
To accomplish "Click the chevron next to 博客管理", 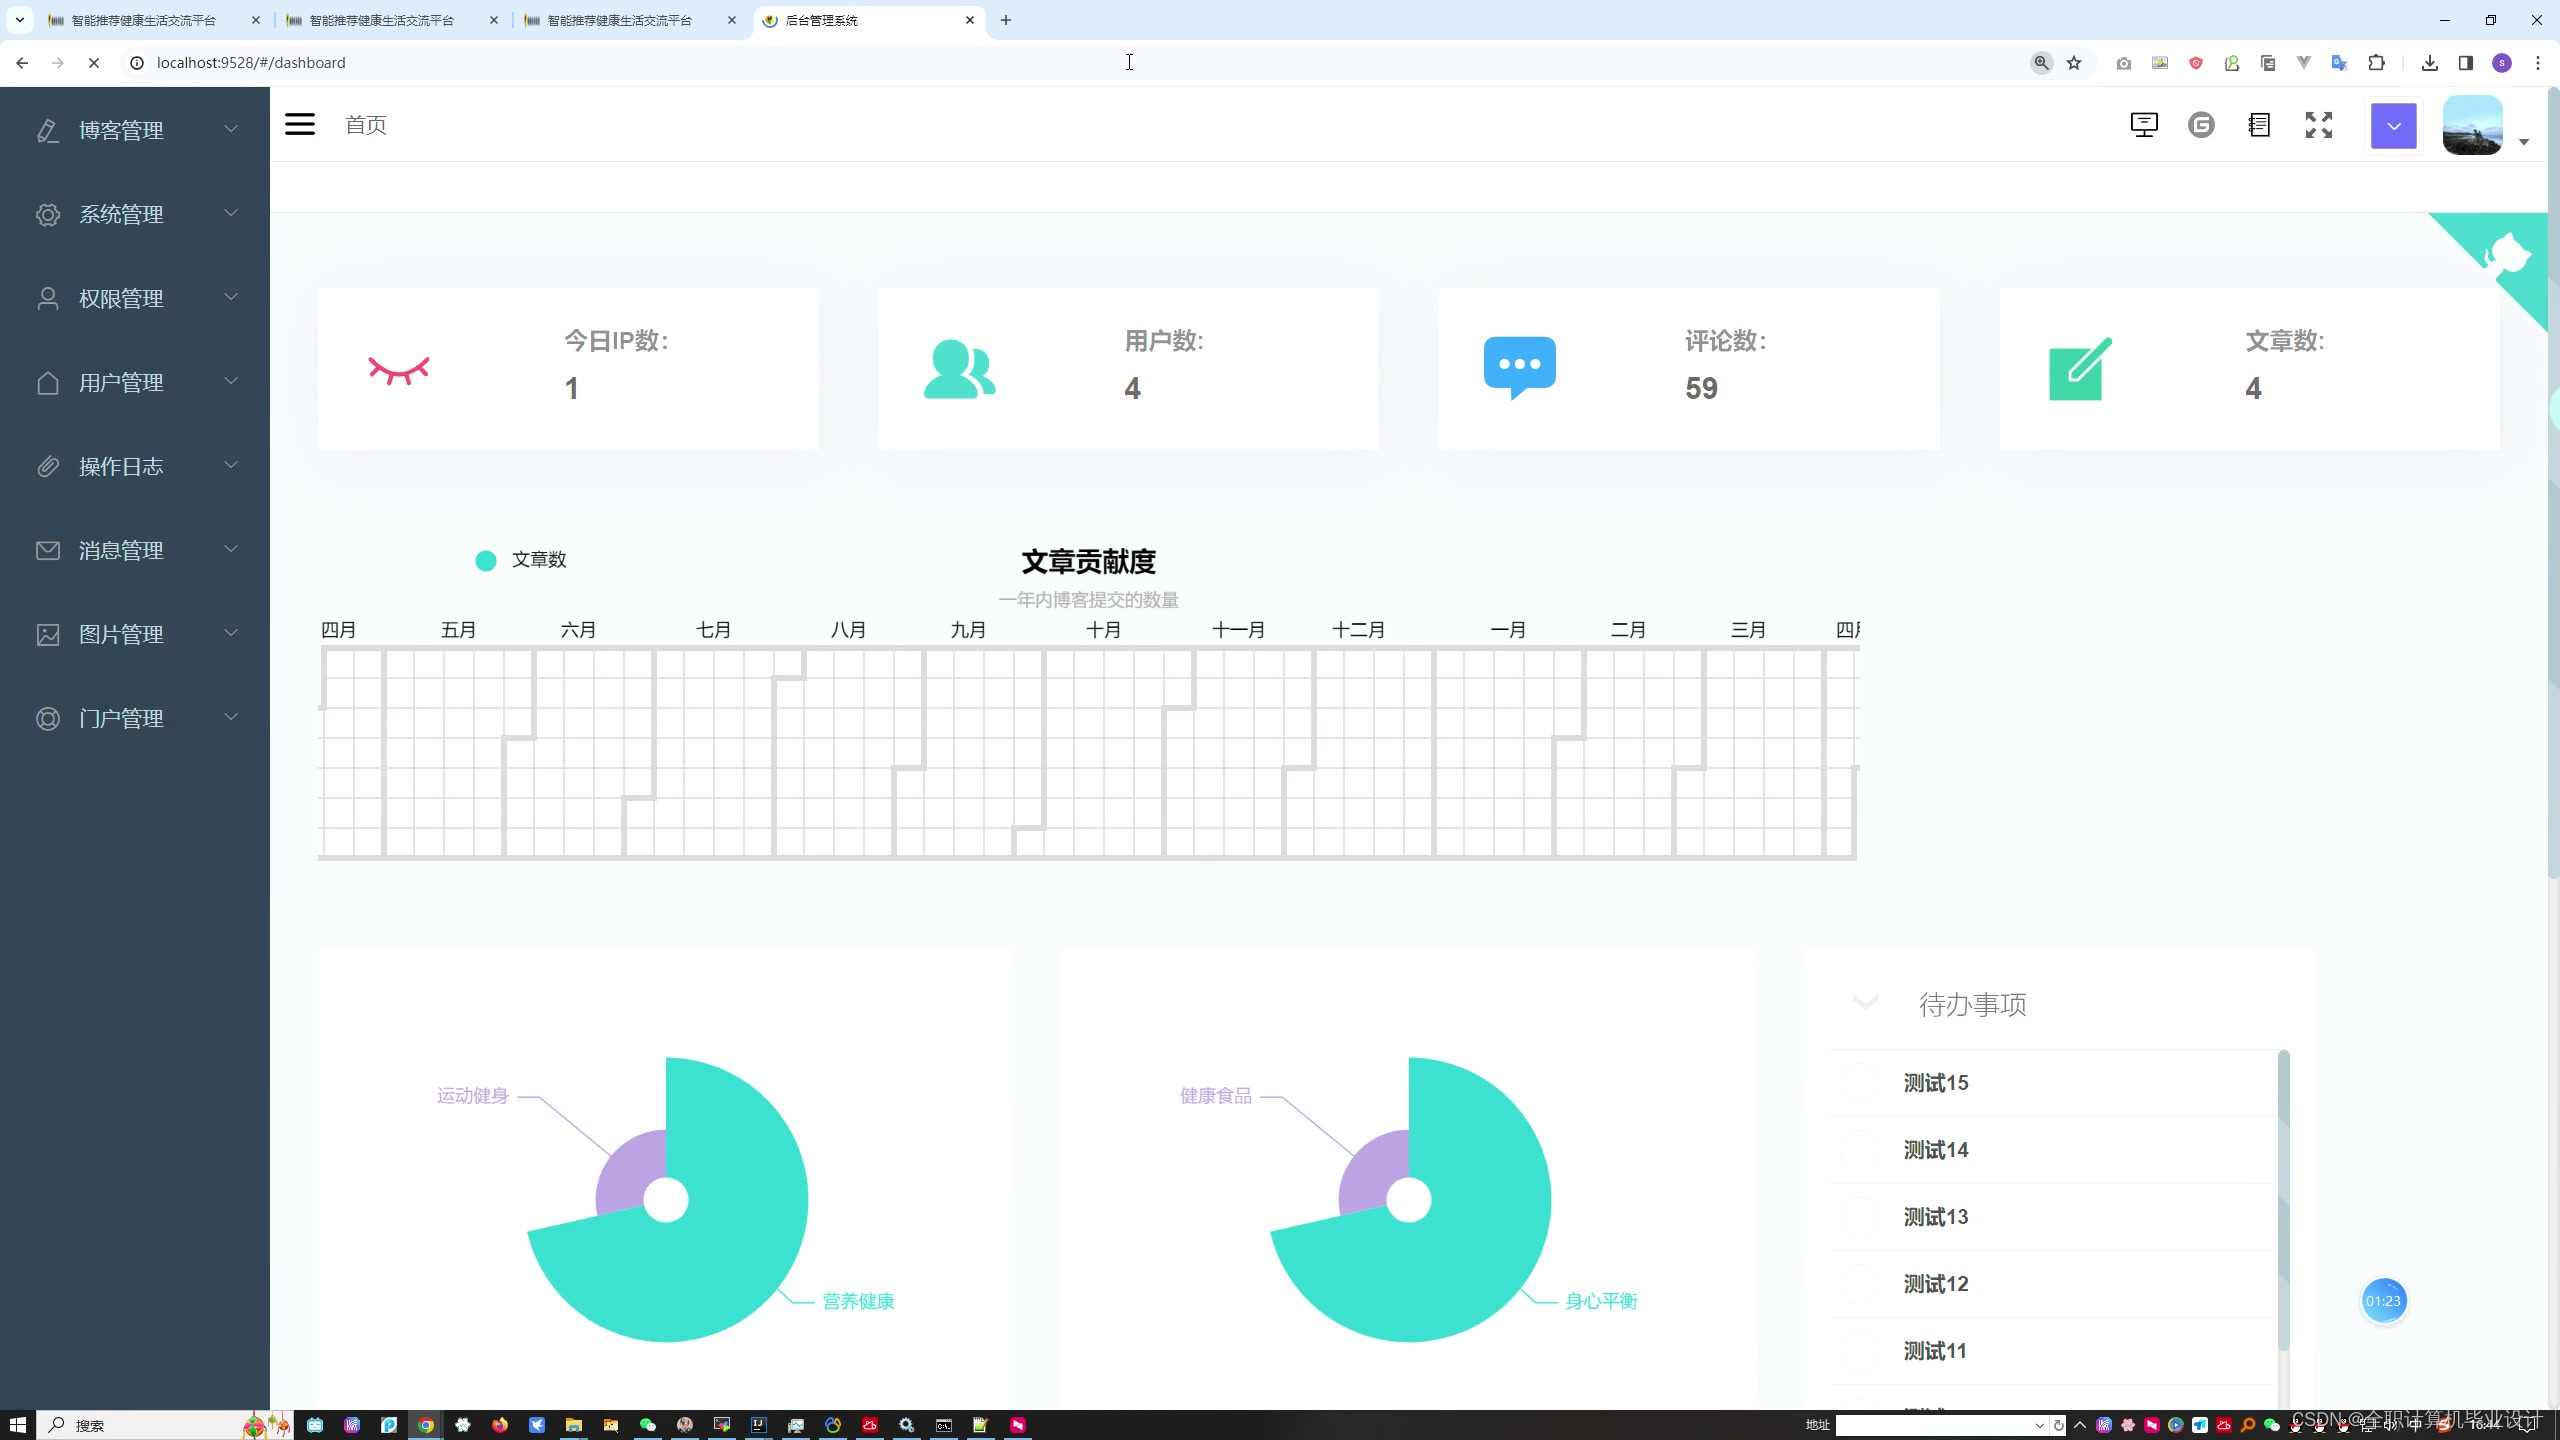I will point(231,128).
